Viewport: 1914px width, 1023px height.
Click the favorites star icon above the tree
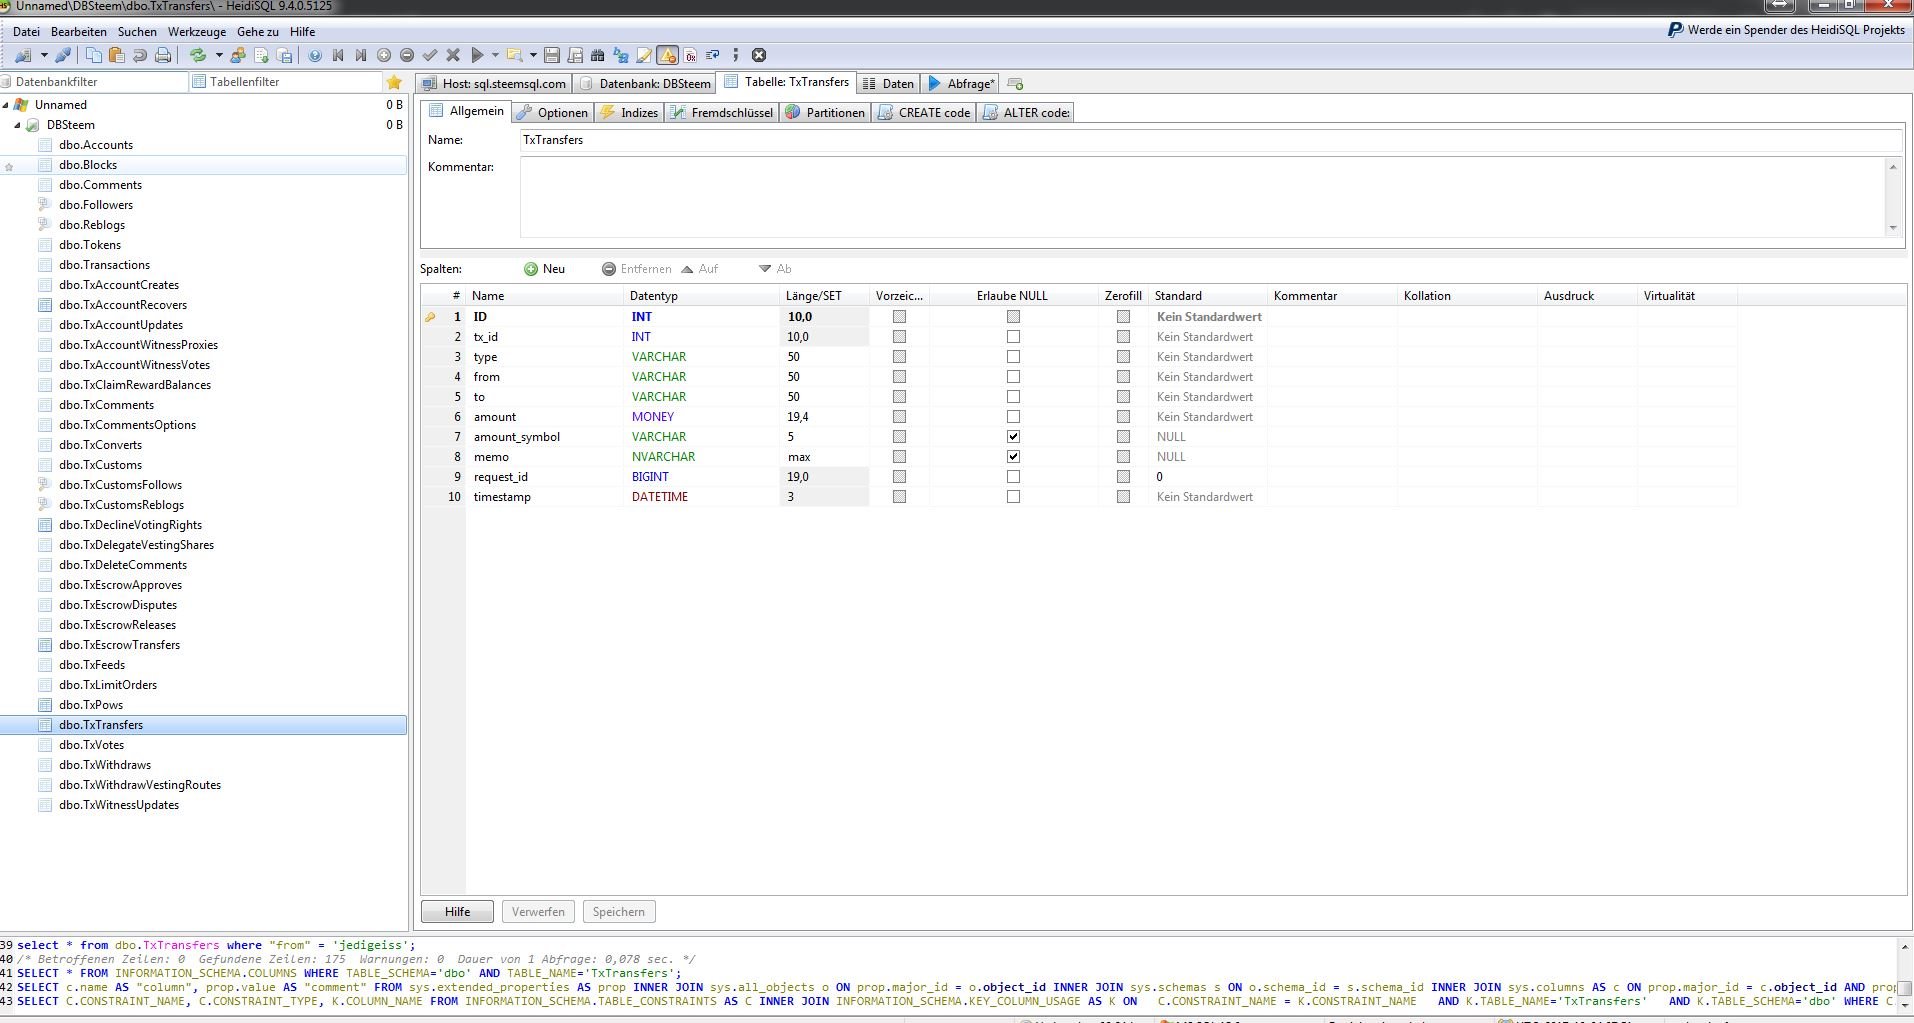click(394, 82)
